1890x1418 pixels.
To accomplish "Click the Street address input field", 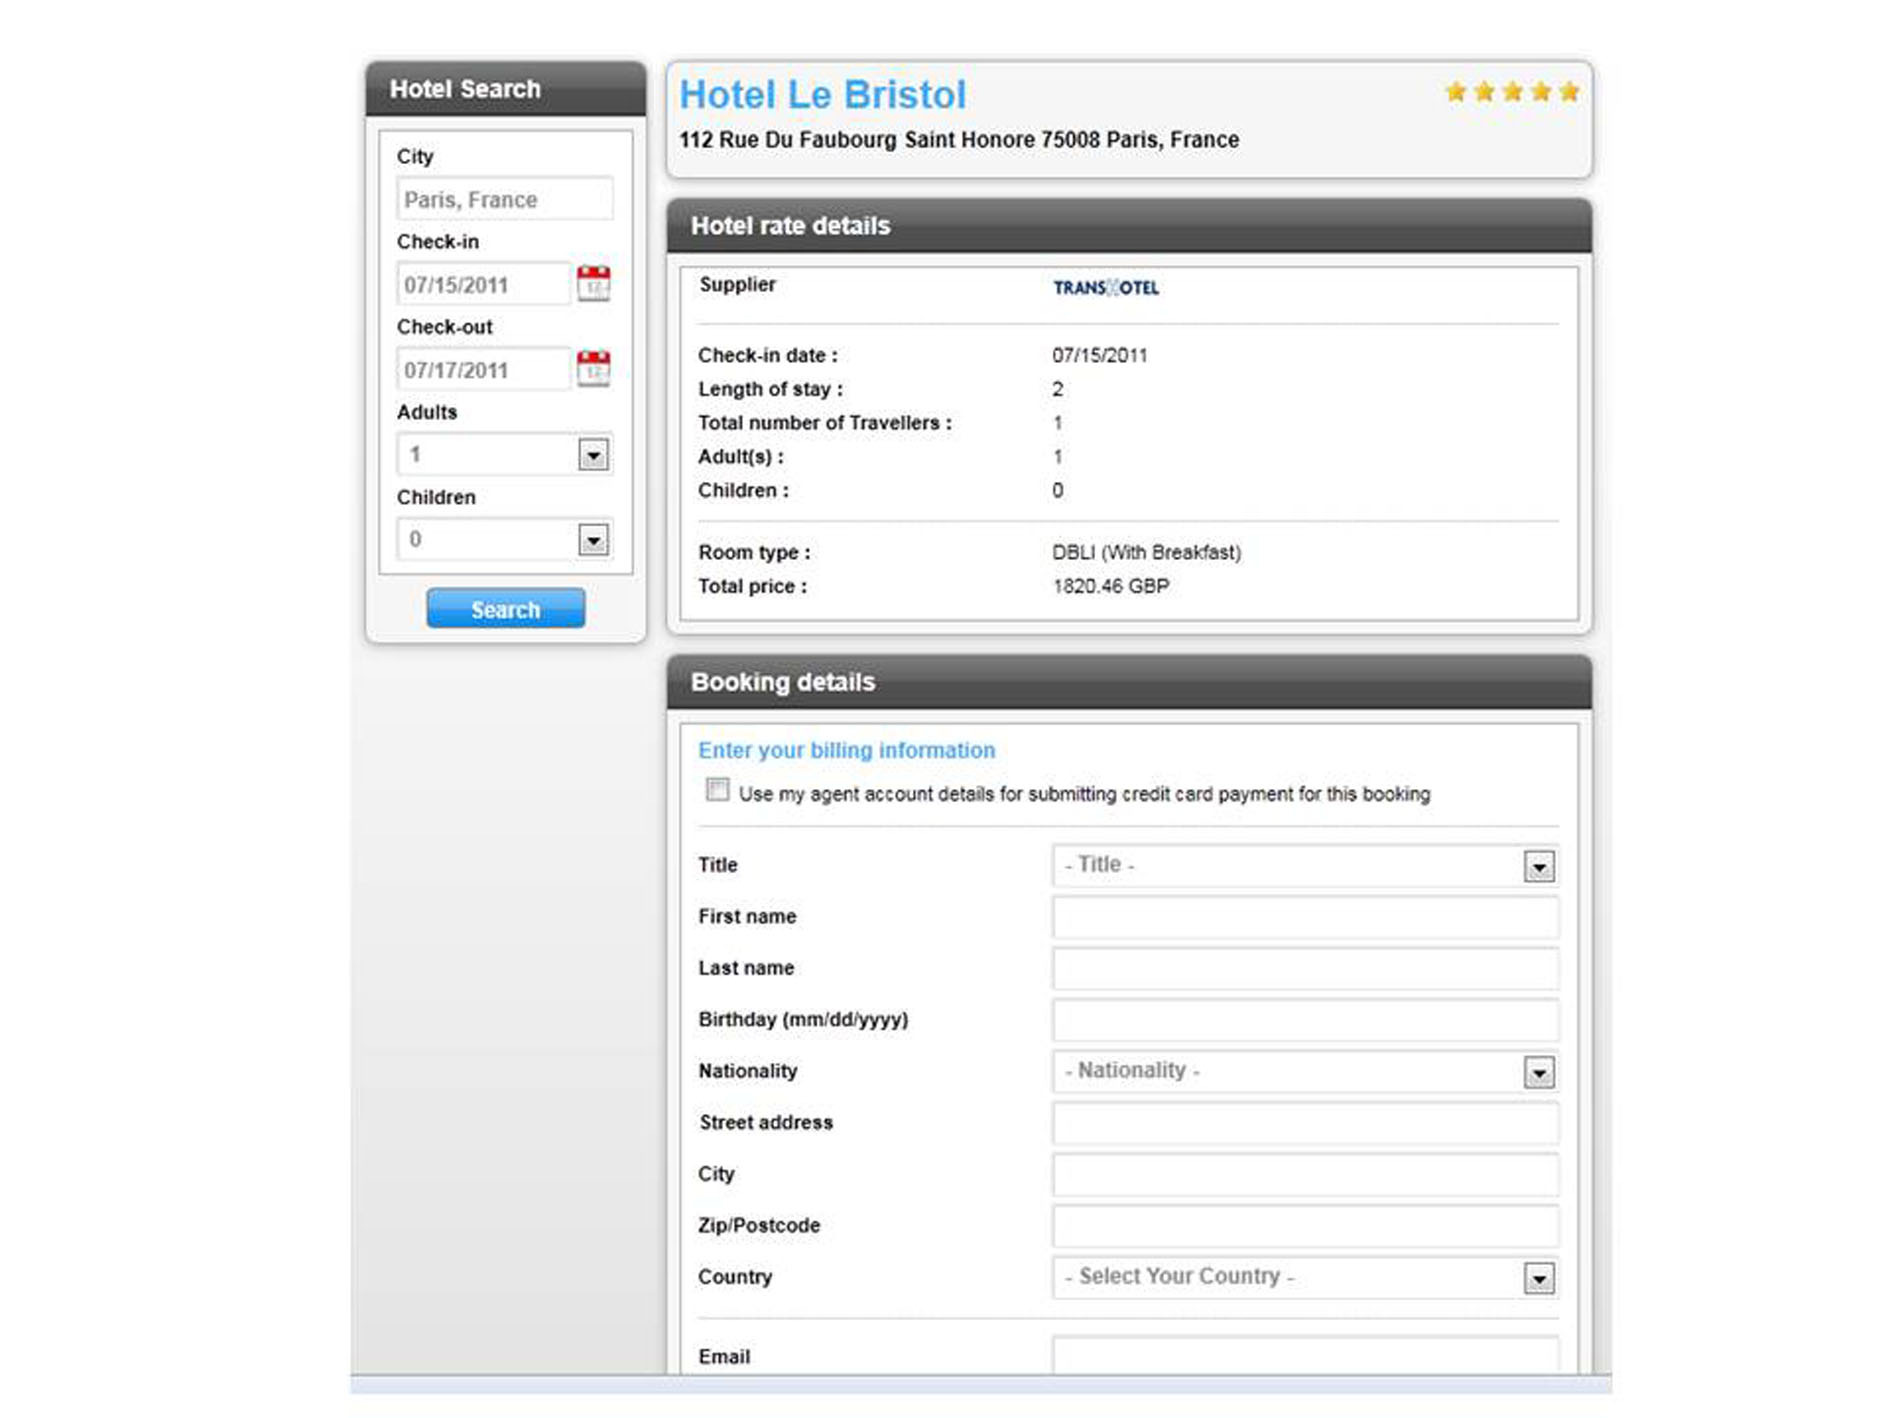I will [1304, 1123].
